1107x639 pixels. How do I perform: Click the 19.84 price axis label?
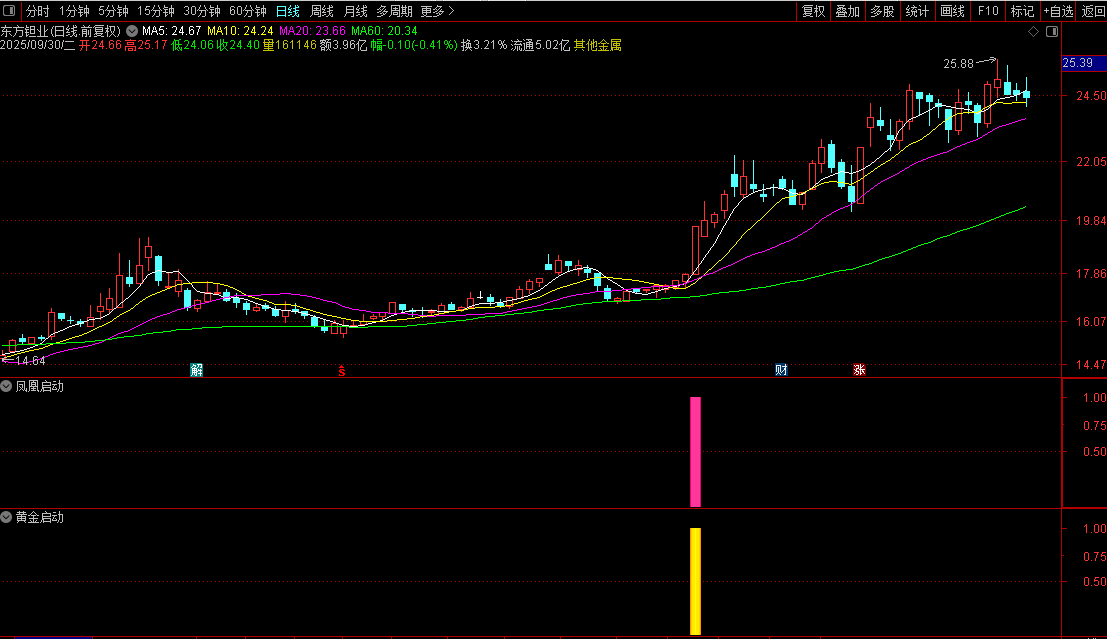pos(1091,221)
